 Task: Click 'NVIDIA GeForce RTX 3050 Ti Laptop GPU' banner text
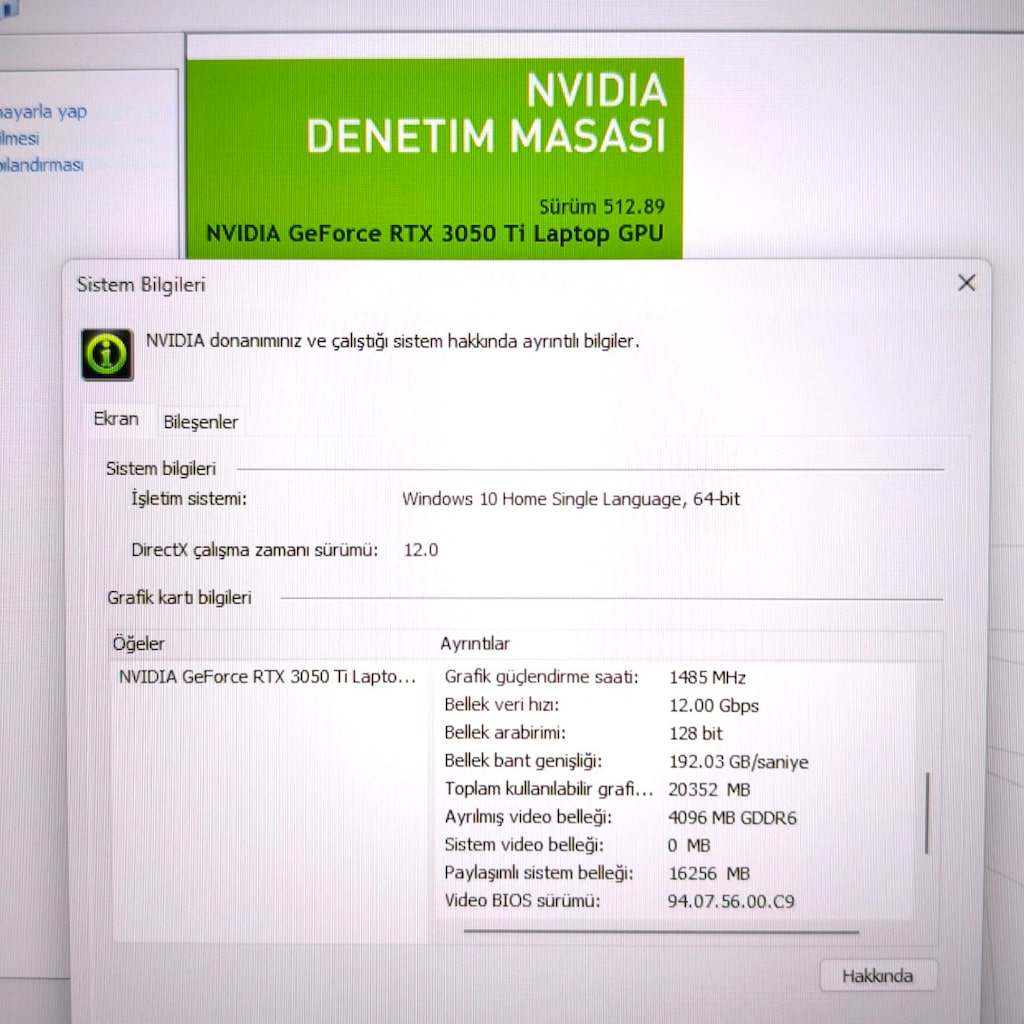[x=435, y=234]
